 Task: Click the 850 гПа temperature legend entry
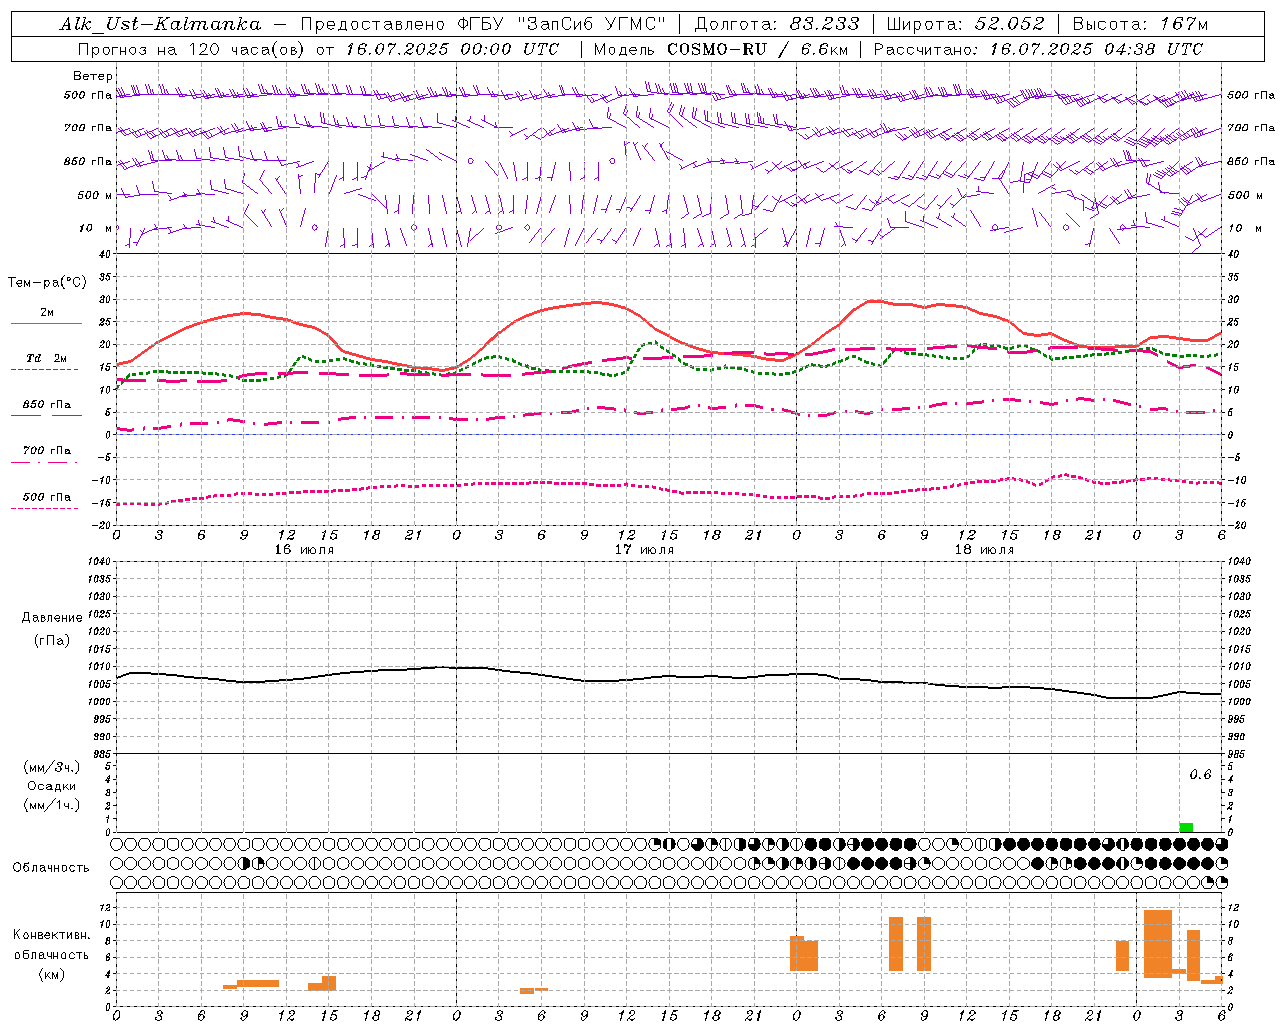coord(47,405)
